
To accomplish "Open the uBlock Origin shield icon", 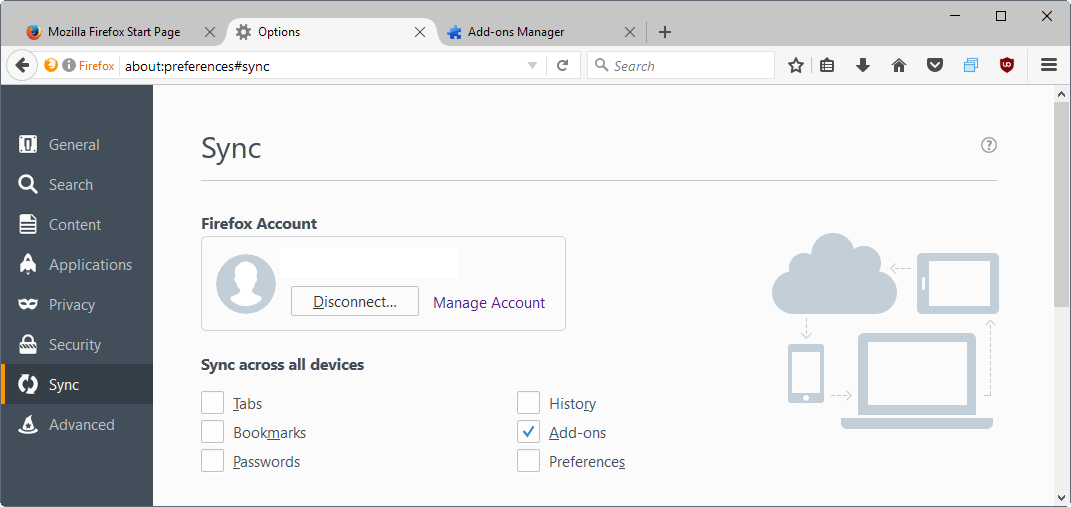I will [1007, 66].
